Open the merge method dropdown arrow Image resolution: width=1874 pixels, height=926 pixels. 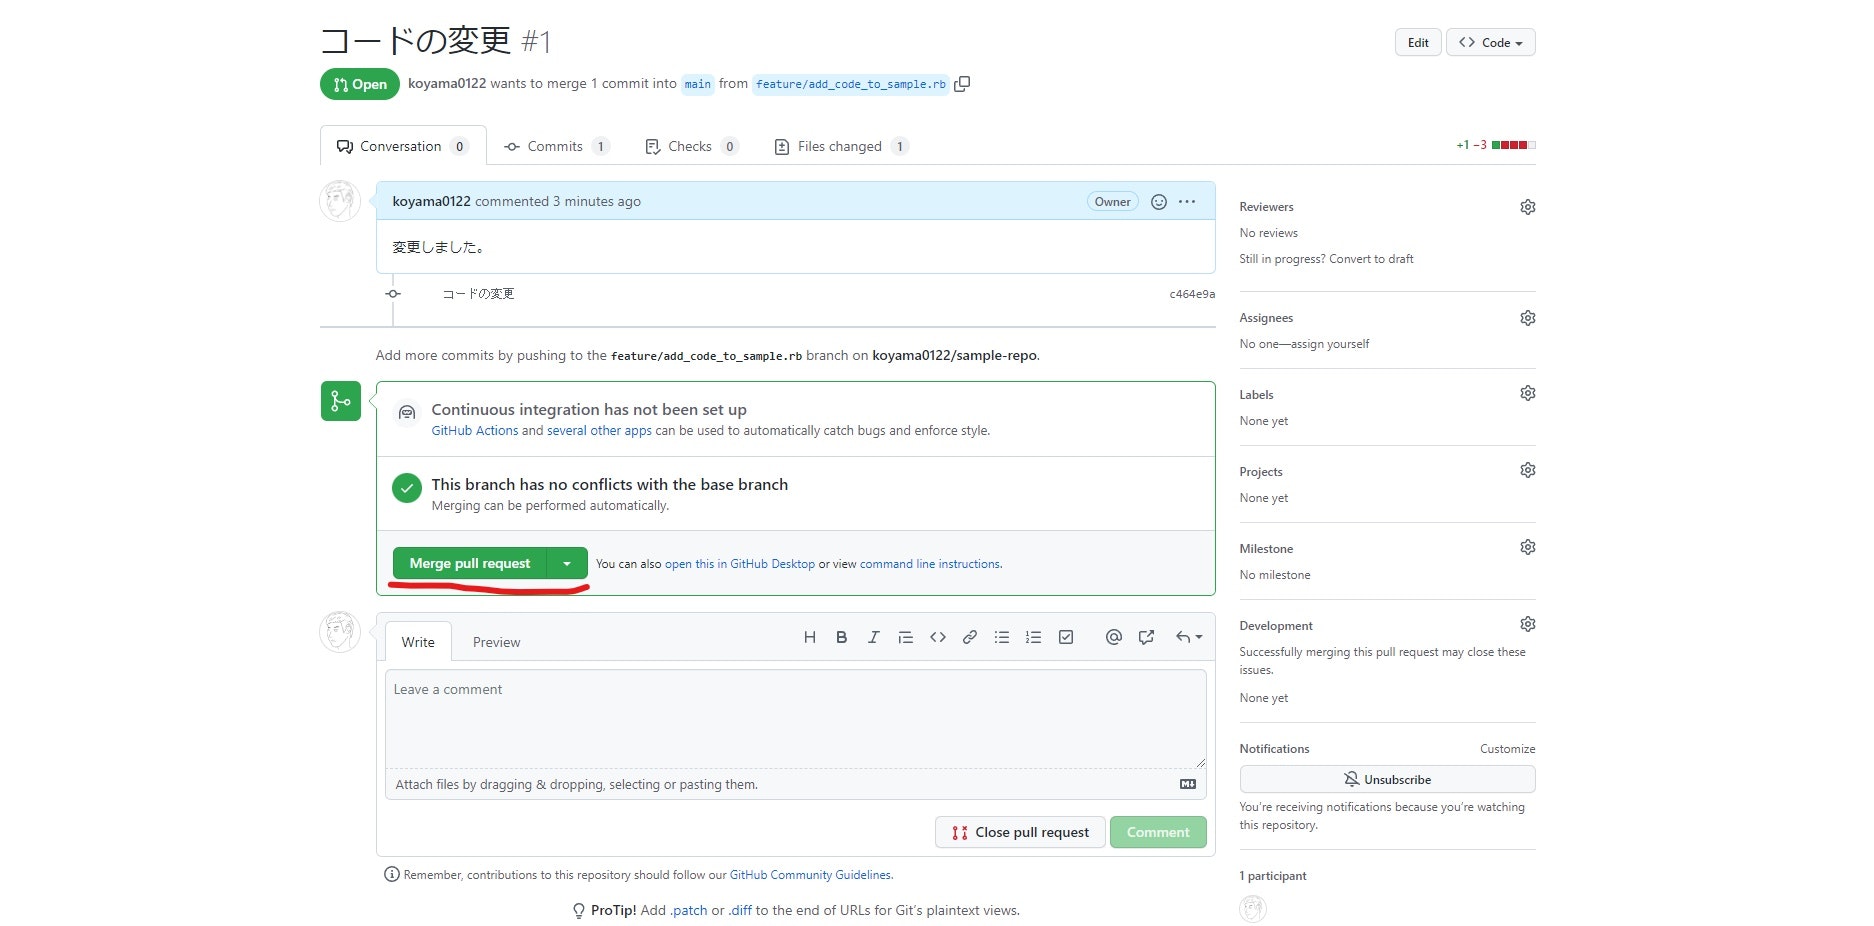pos(567,564)
